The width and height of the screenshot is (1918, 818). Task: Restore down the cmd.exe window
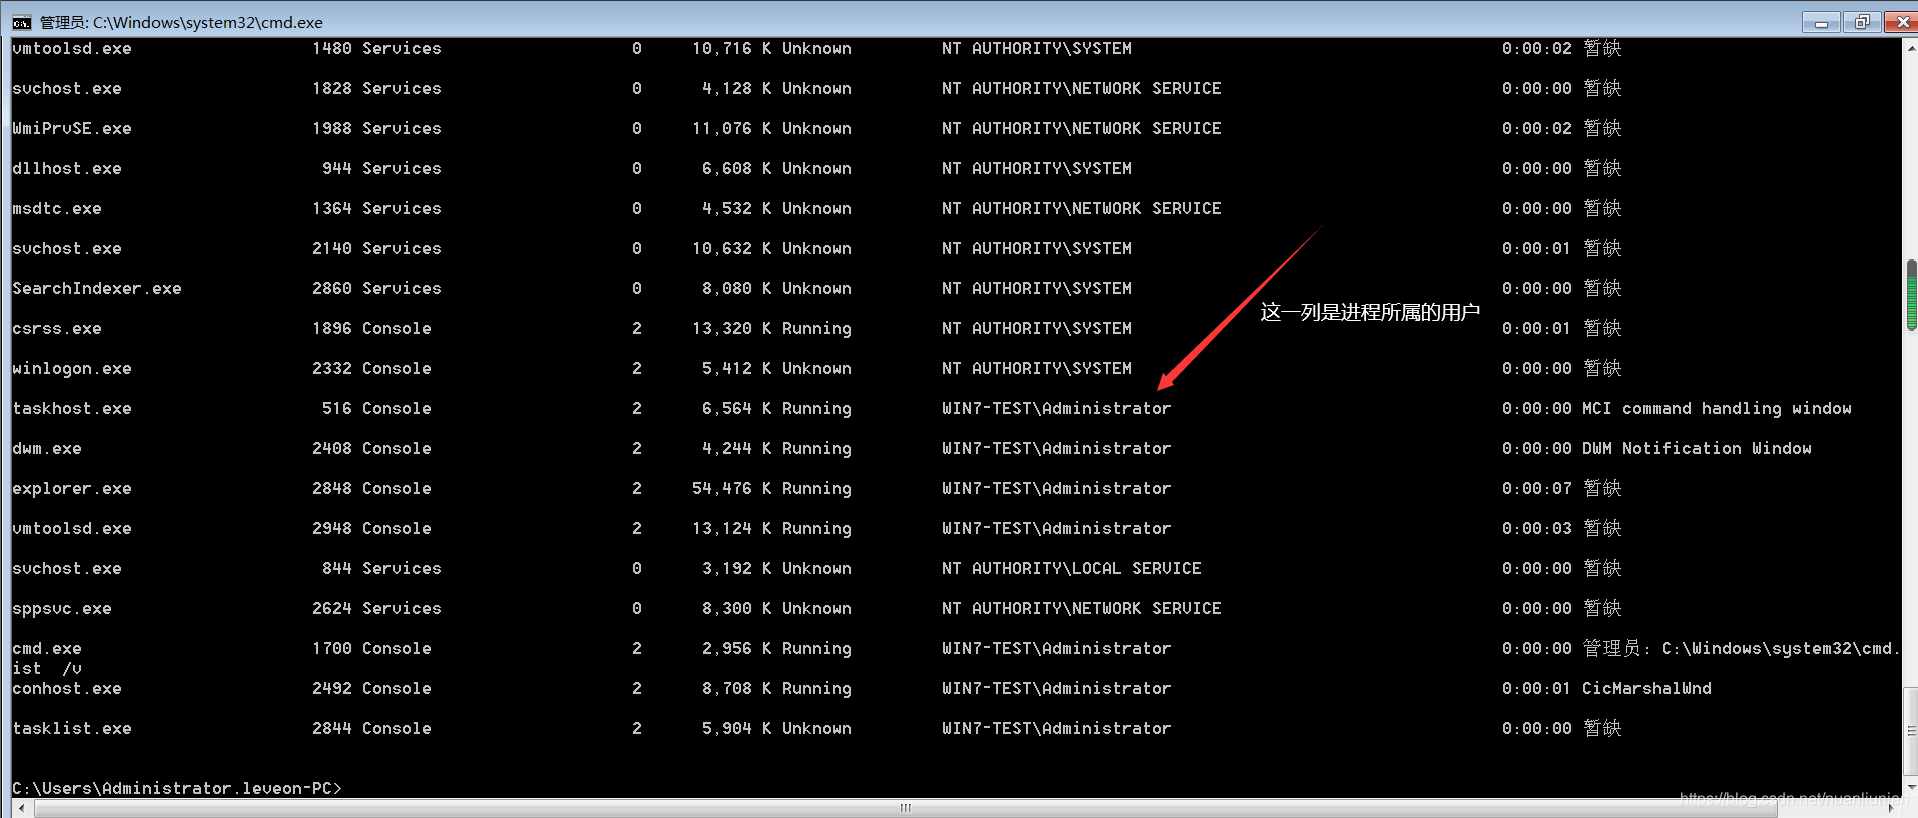pos(1861,22)
